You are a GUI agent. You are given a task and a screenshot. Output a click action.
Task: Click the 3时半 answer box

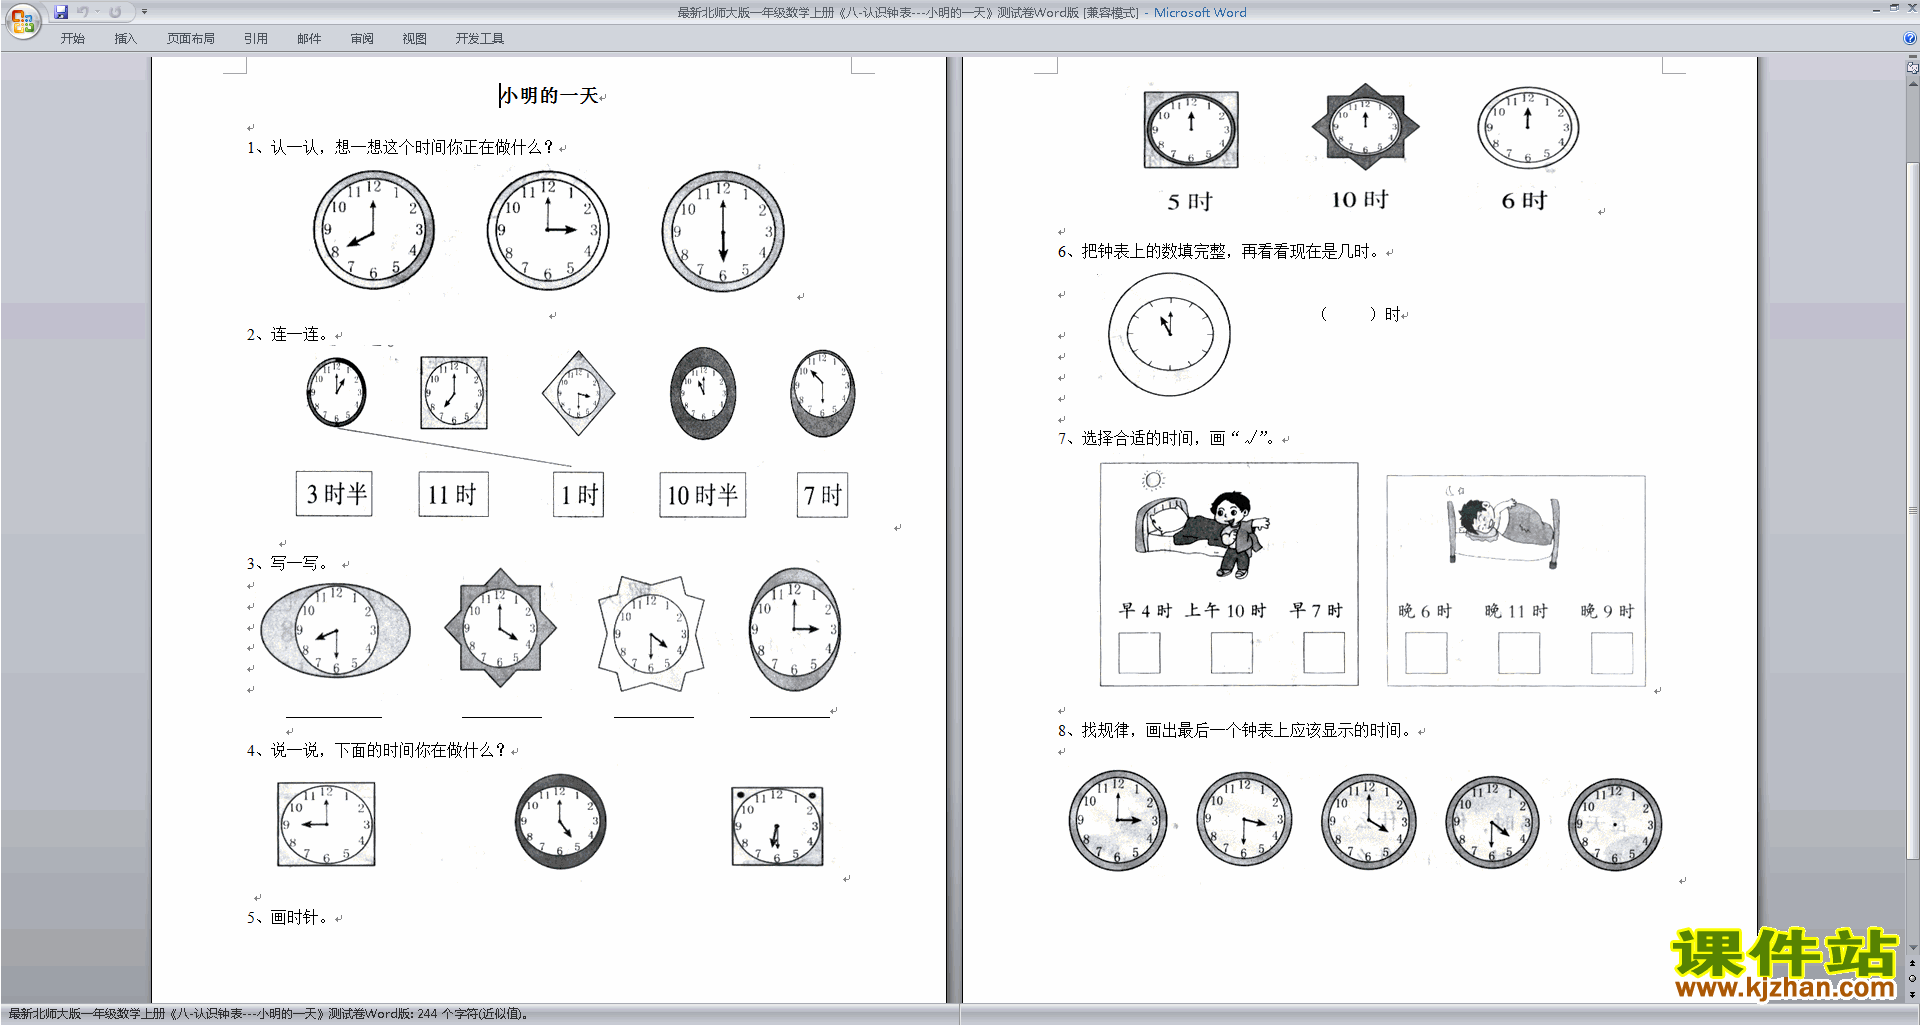click(x=334, y=494)
